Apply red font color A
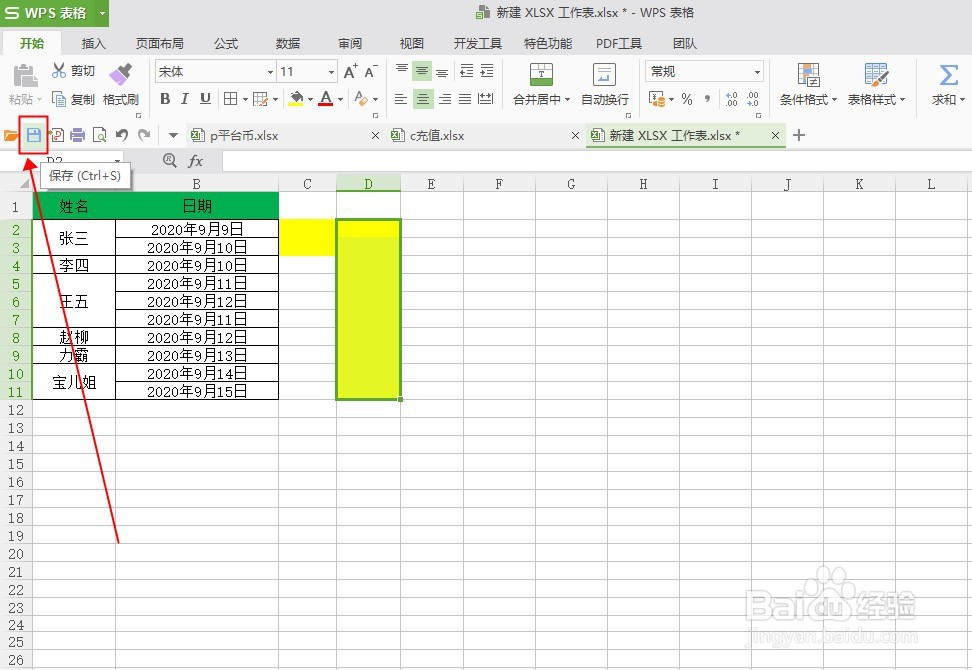The image size is (972, 670). (325, 99)
